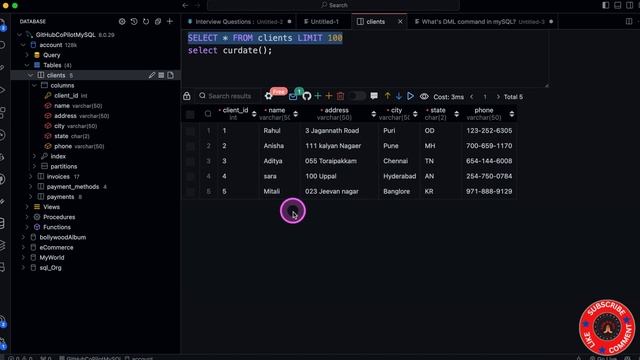Check the row checkbox for Anisha
Screen dimensions: 640x360
tap(190, 146)
